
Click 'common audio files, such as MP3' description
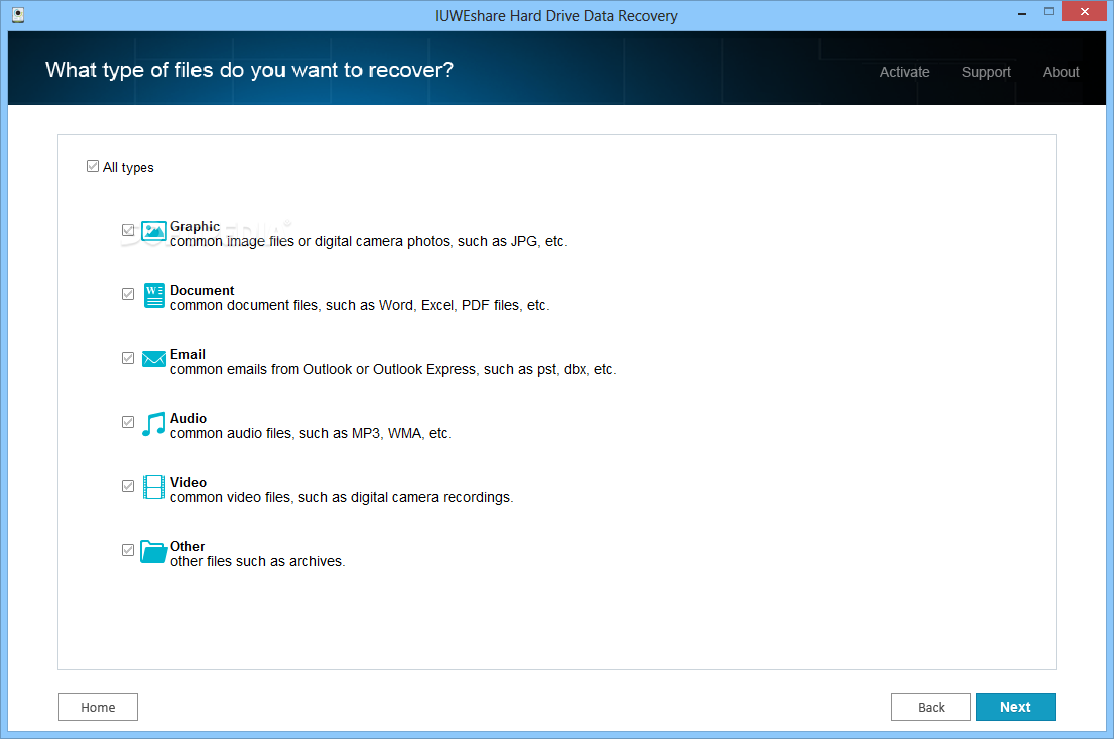click(310, 433)
